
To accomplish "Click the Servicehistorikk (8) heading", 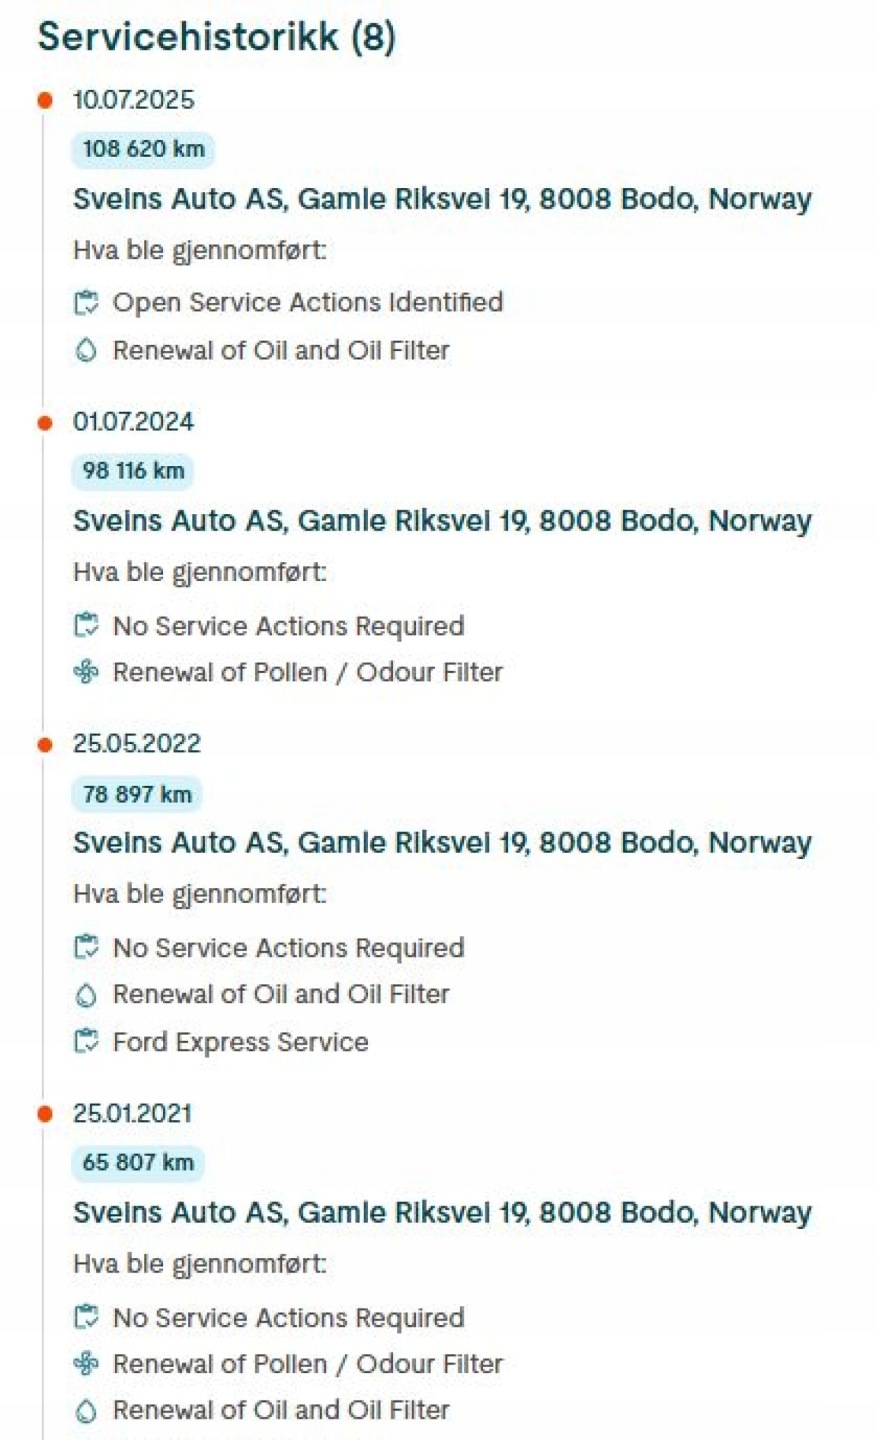I will click(x=217, y=37).
